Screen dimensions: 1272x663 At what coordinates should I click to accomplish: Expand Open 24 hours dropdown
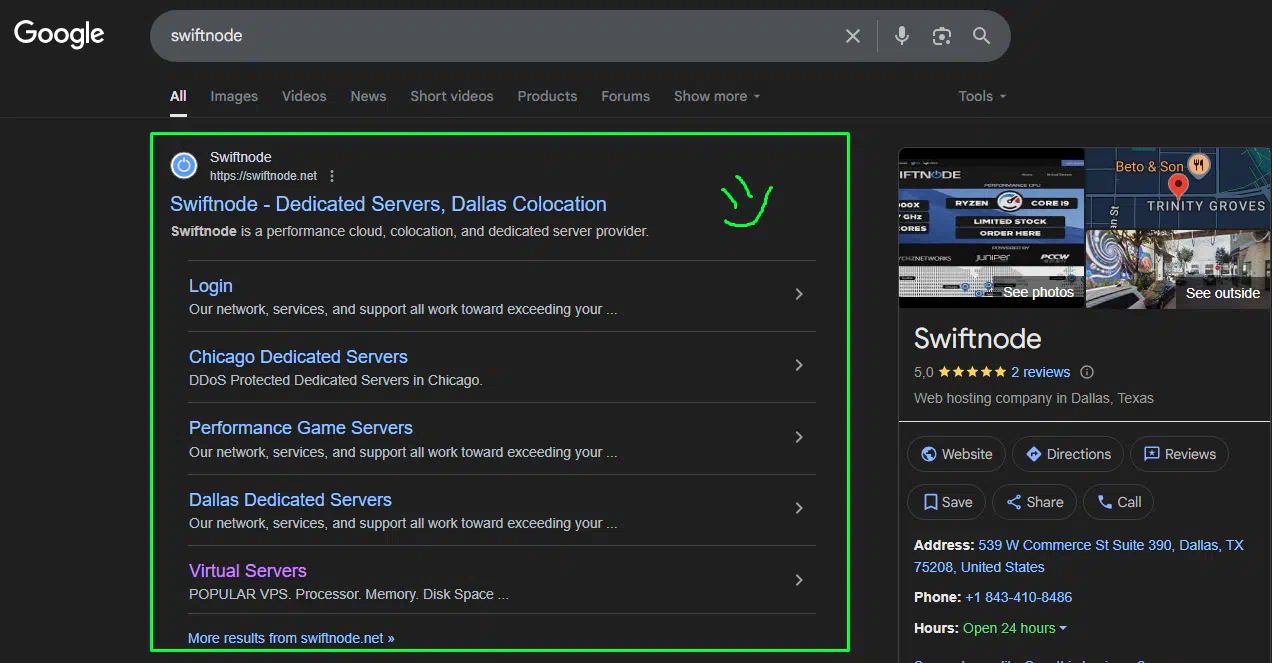1014,628
